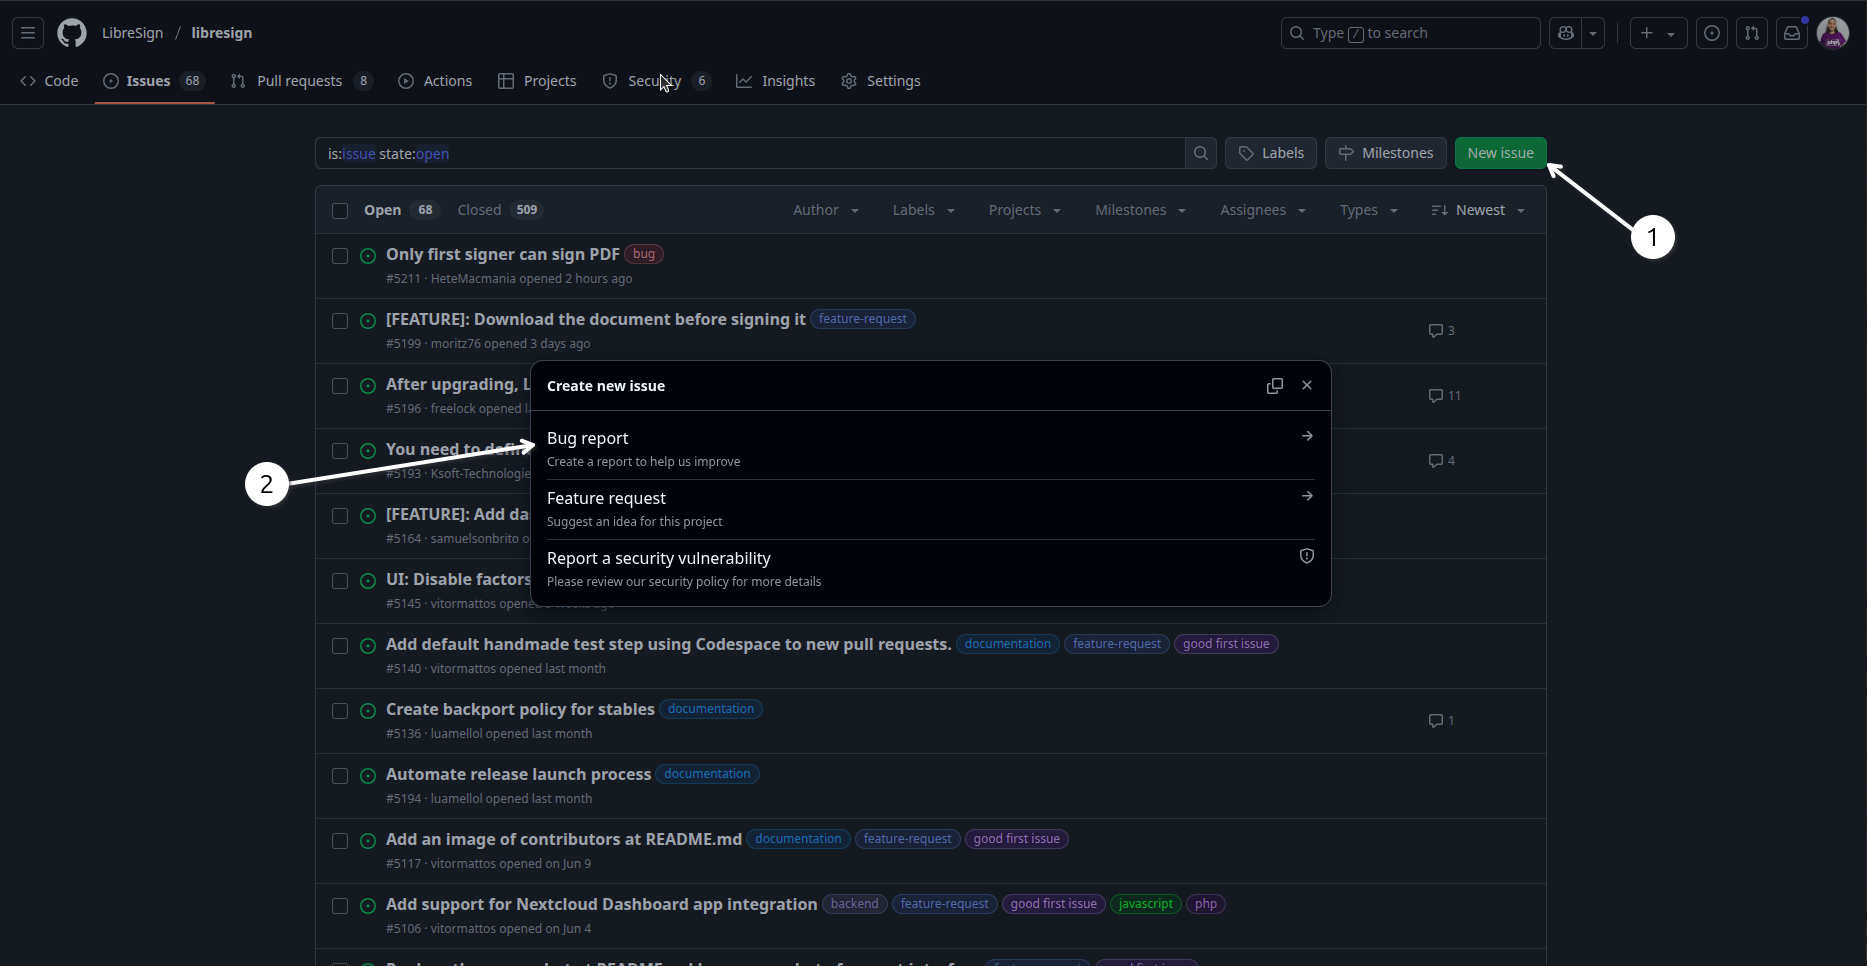This screenshot has width=1867, height=966.
Task: Open the comments icon showing 3
Action: [1441, 331]
